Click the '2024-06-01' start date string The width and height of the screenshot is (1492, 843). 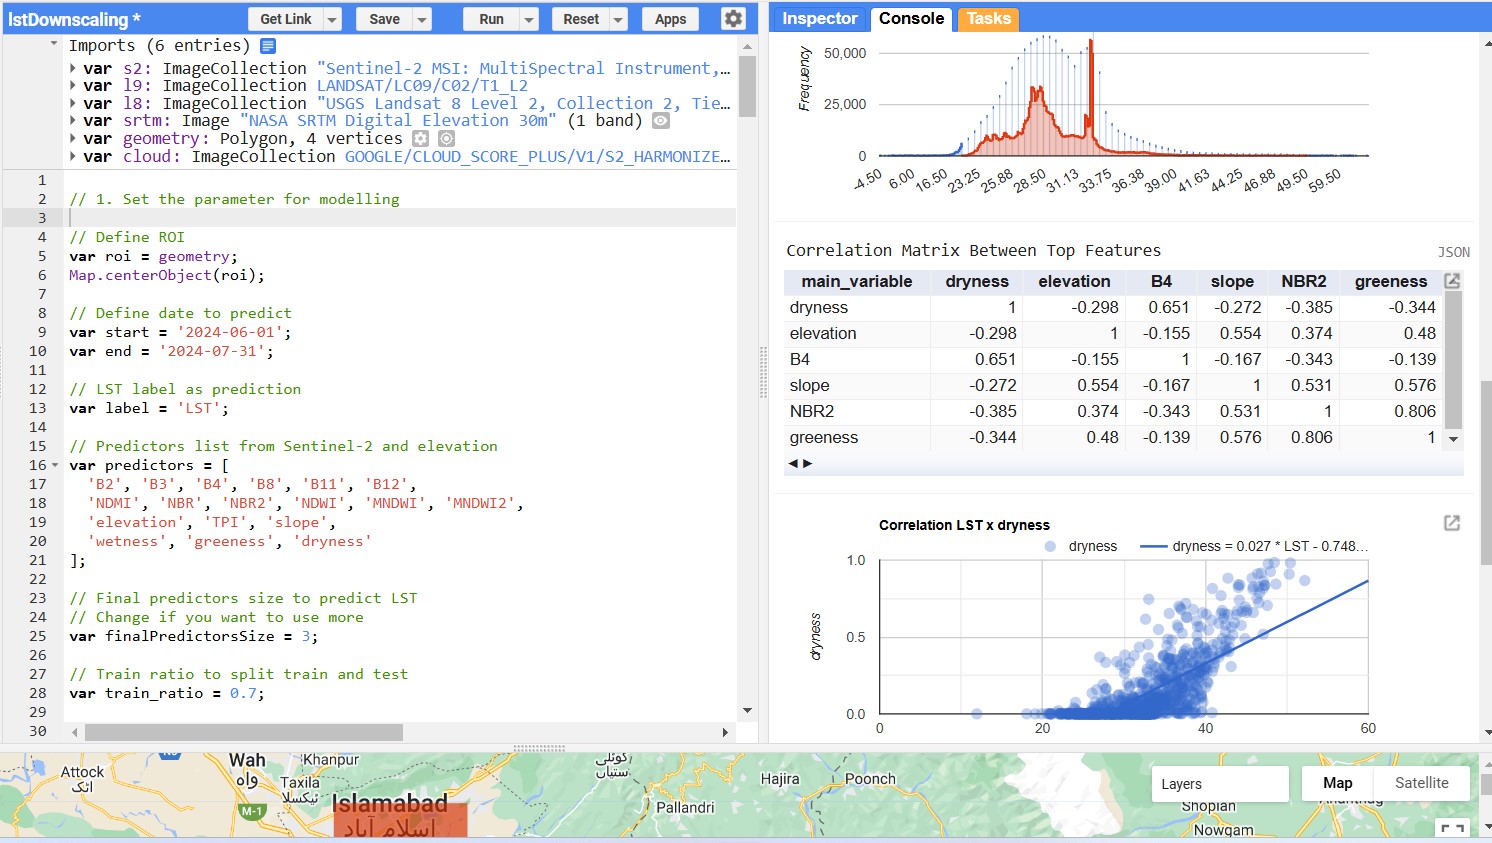pyautogui.click(x=230, y=333)
